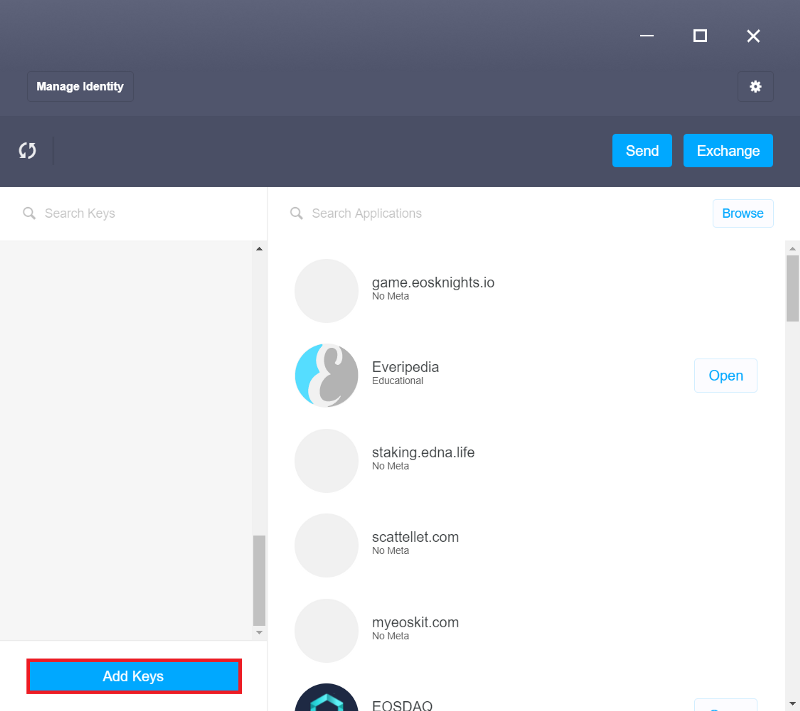Select the staking.edna.life entry text
Viewport: 800px width, 711px height.
coord(423,452)
